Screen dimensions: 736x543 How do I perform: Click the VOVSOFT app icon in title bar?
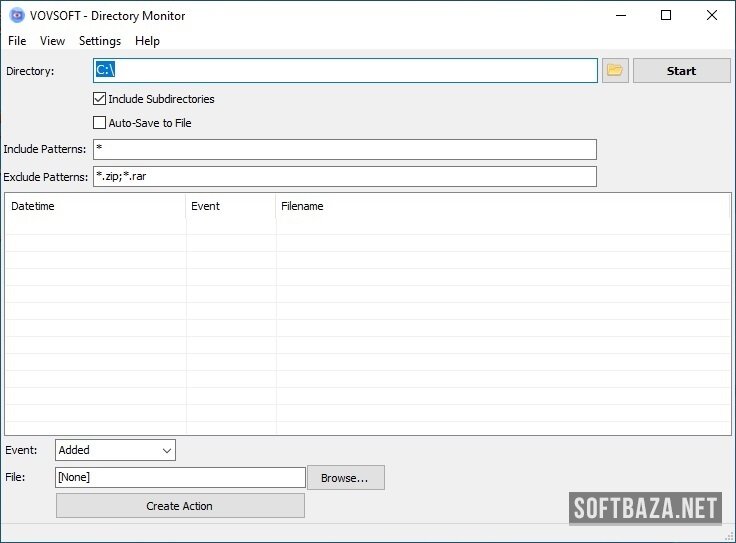[x=16, y=15]
